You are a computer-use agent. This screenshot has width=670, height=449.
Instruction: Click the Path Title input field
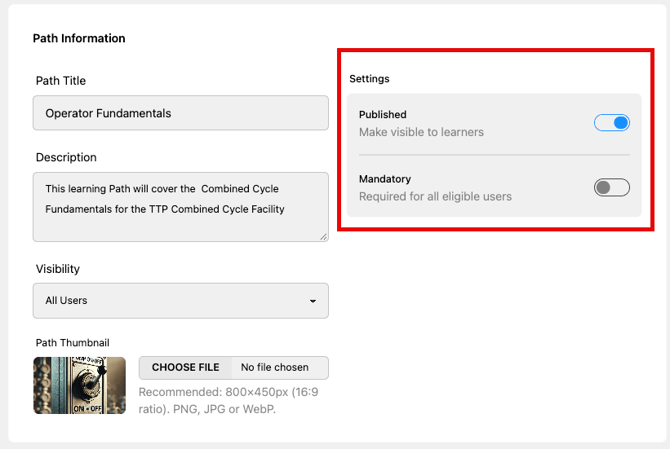[x=181, y=113]
